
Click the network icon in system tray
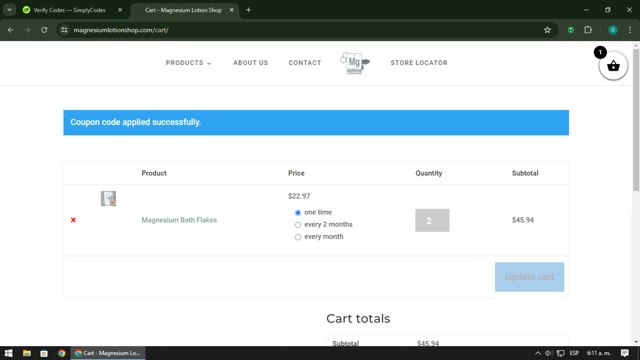[561, 353]
